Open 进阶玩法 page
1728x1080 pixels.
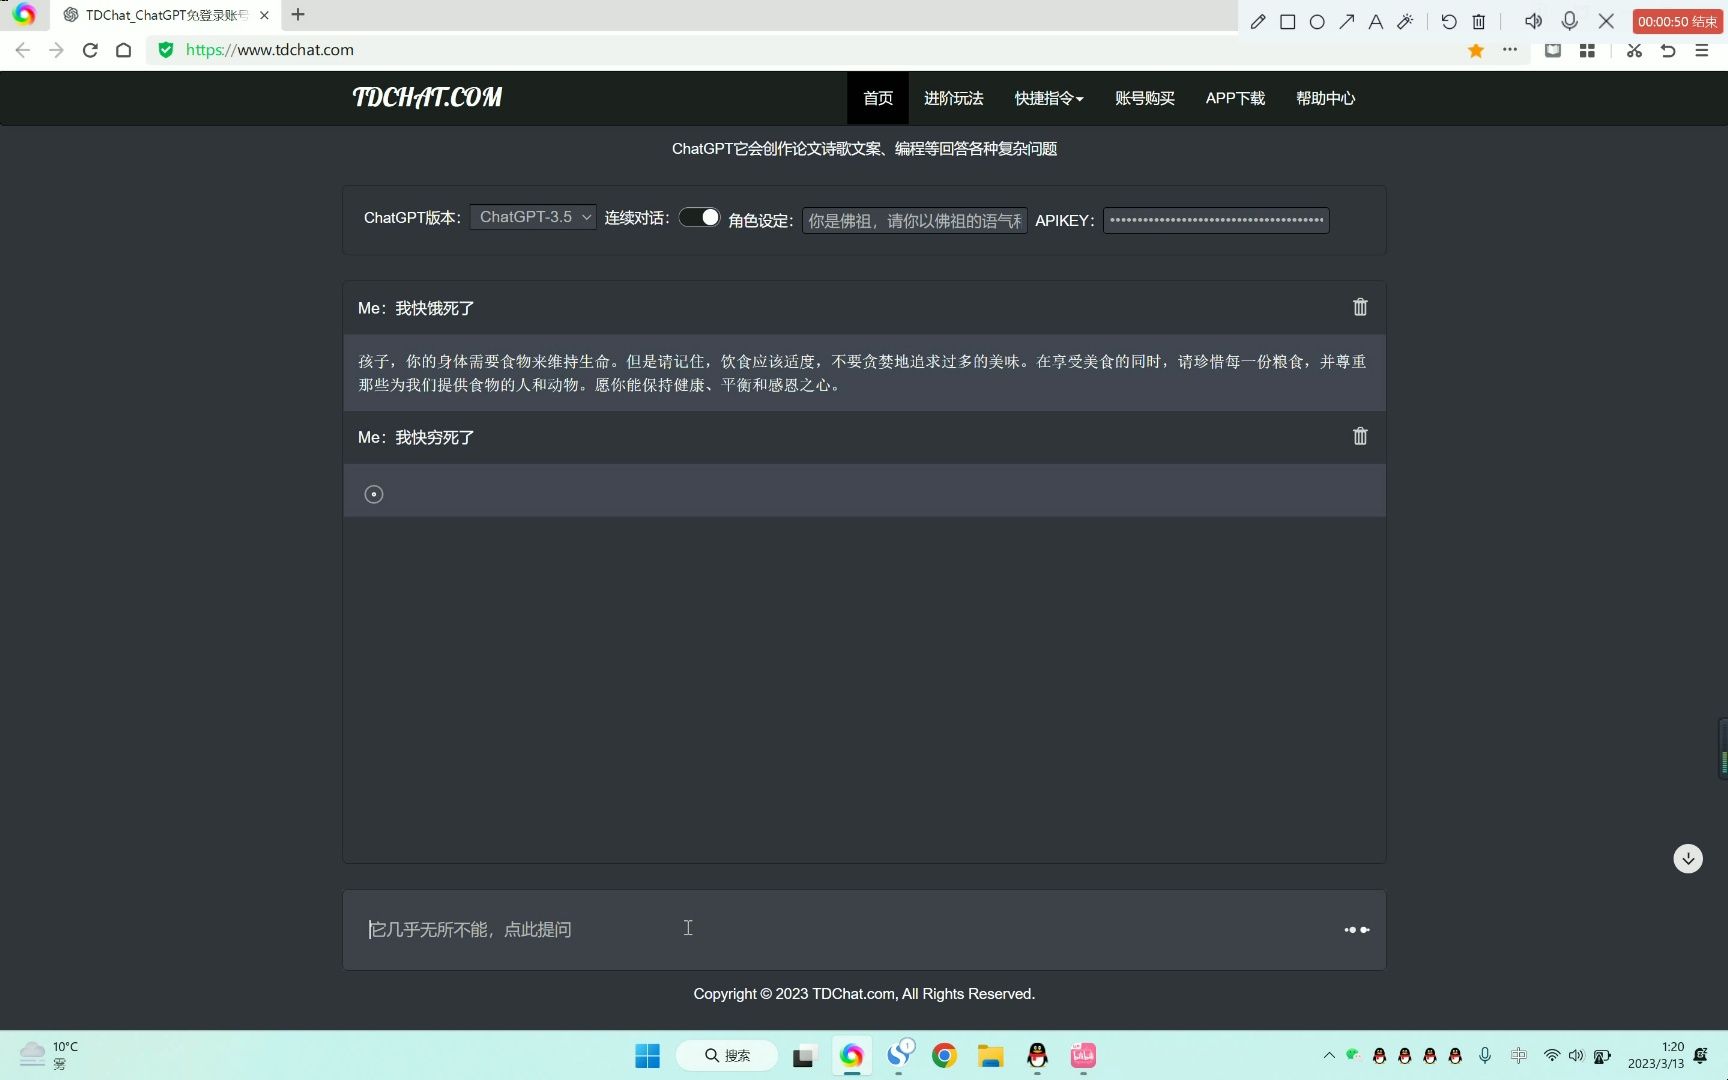(954, 98)
